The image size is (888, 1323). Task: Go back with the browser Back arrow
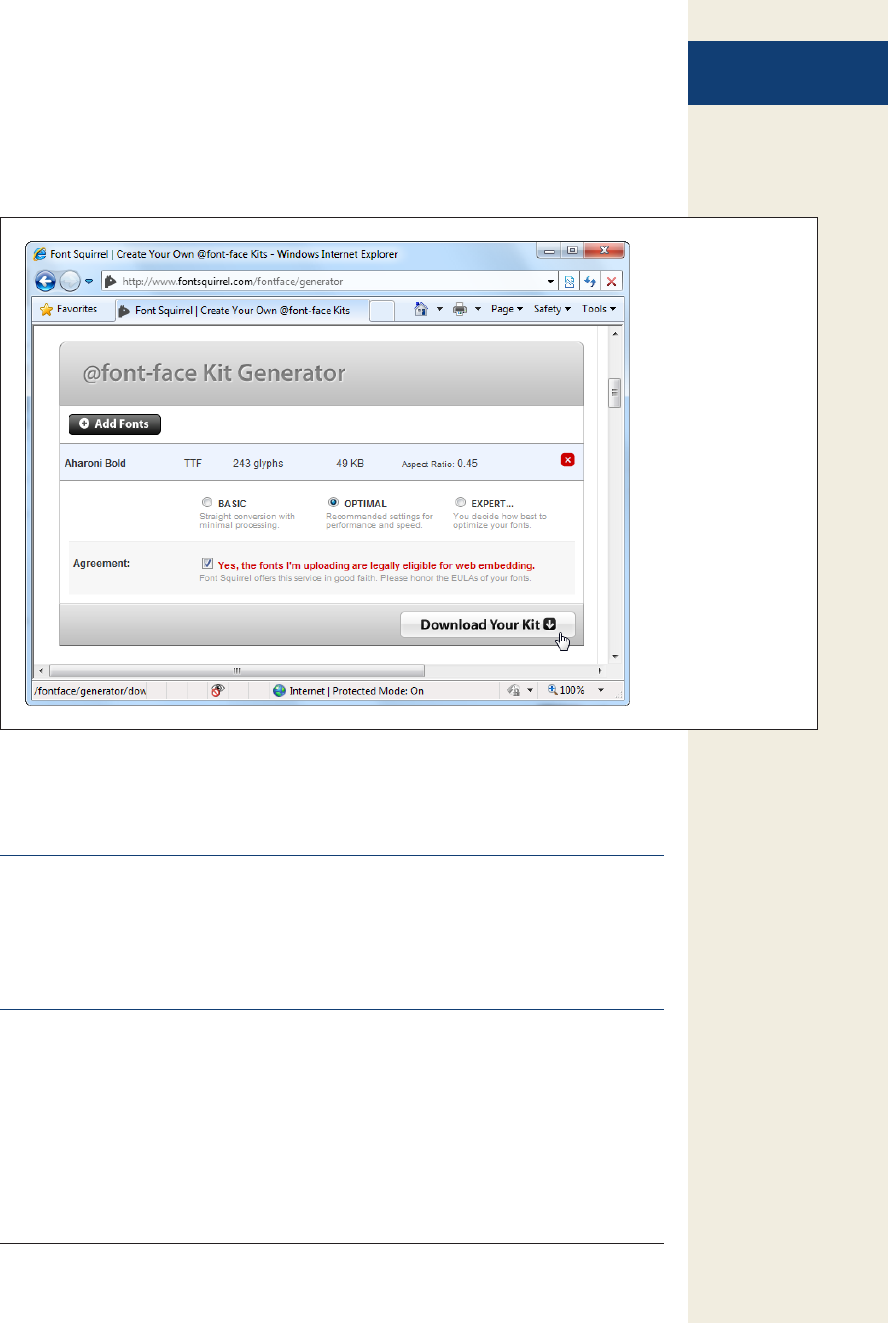click(45, 281)
